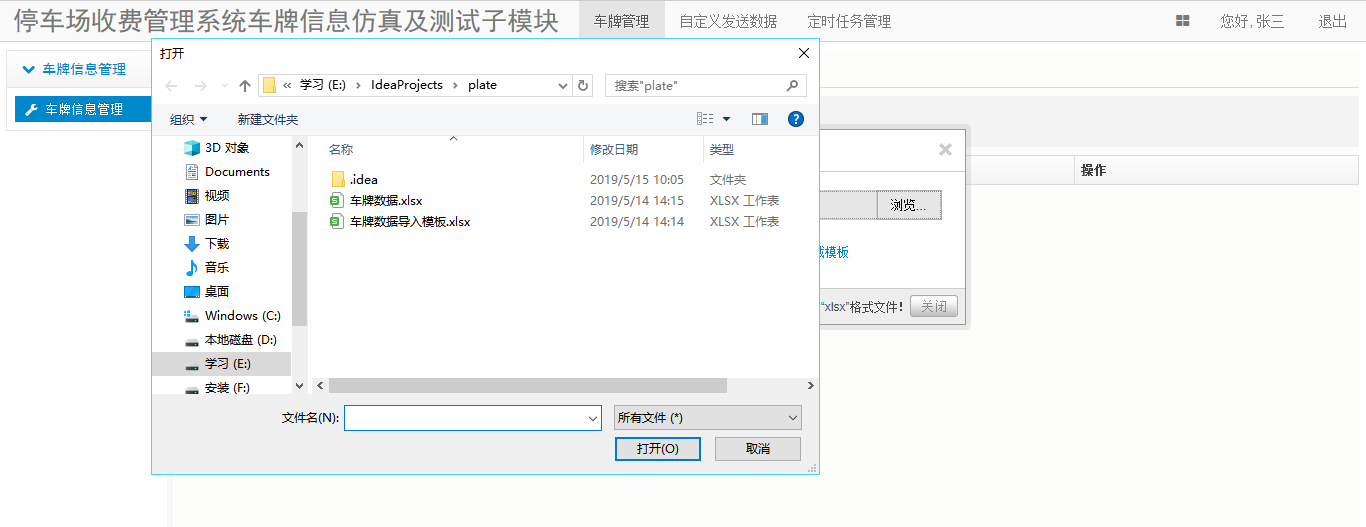Viewport: 1366px width, 527px height.
Task: Click IdeaProjects in the address path
Action: coord(406,86)
